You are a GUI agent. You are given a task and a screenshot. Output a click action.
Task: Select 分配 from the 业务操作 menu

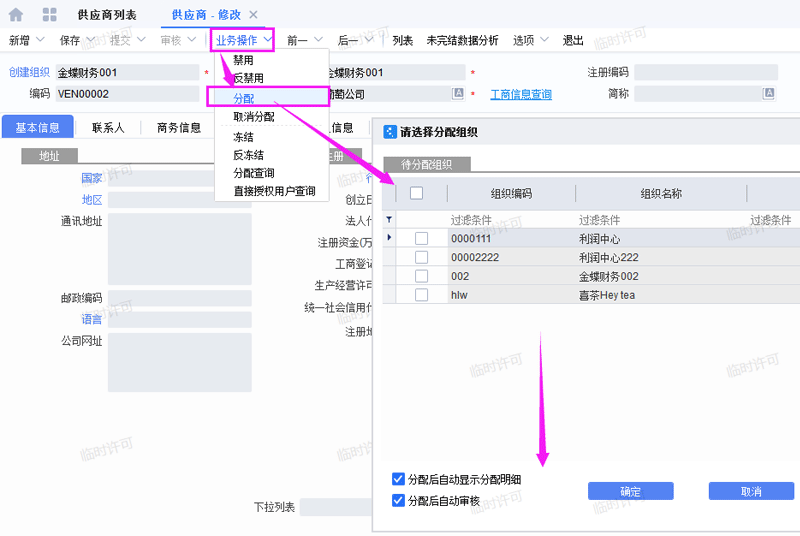(244, 98)
